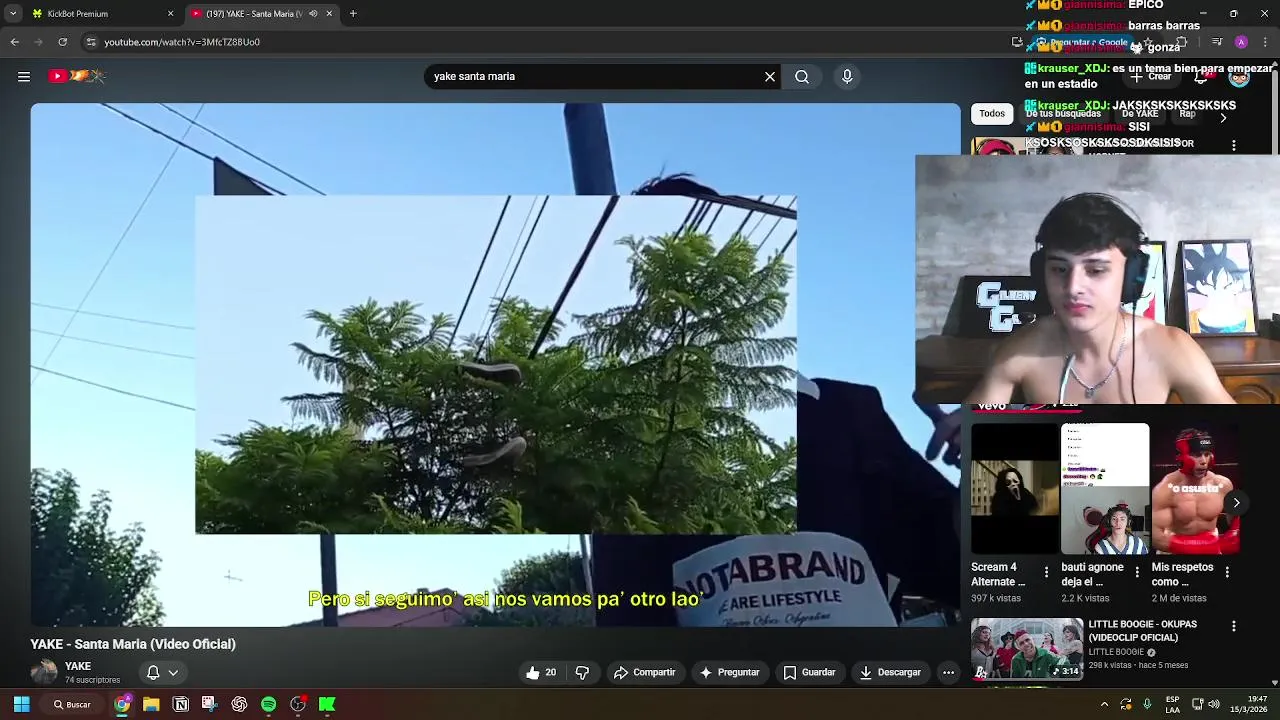Image resolution: width=1280 pixels, height=720 pixels.
Task: Click the Crear button
Action: [x=1151, y=76]
